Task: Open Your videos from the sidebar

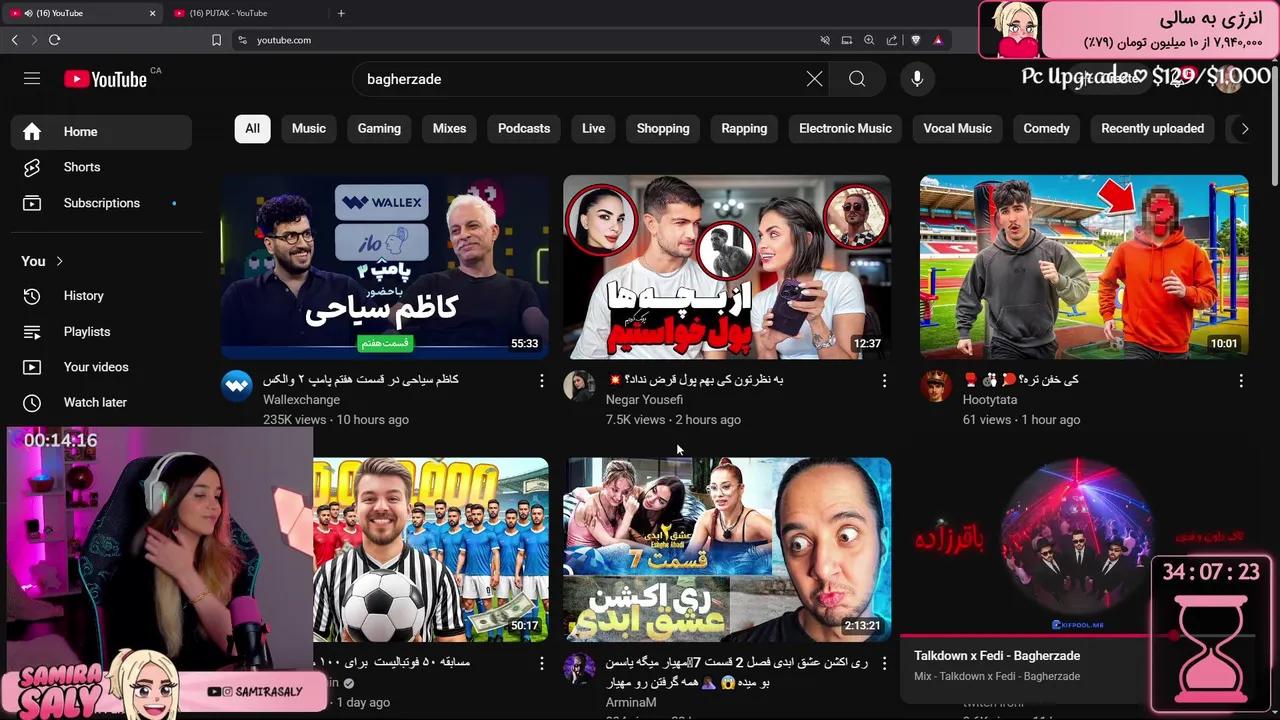Action: tap(101, 367)
